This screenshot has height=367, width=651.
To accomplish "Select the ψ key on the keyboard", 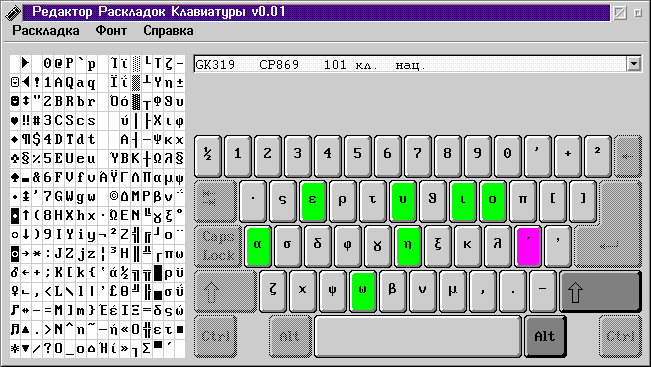I will pos(333,292).
